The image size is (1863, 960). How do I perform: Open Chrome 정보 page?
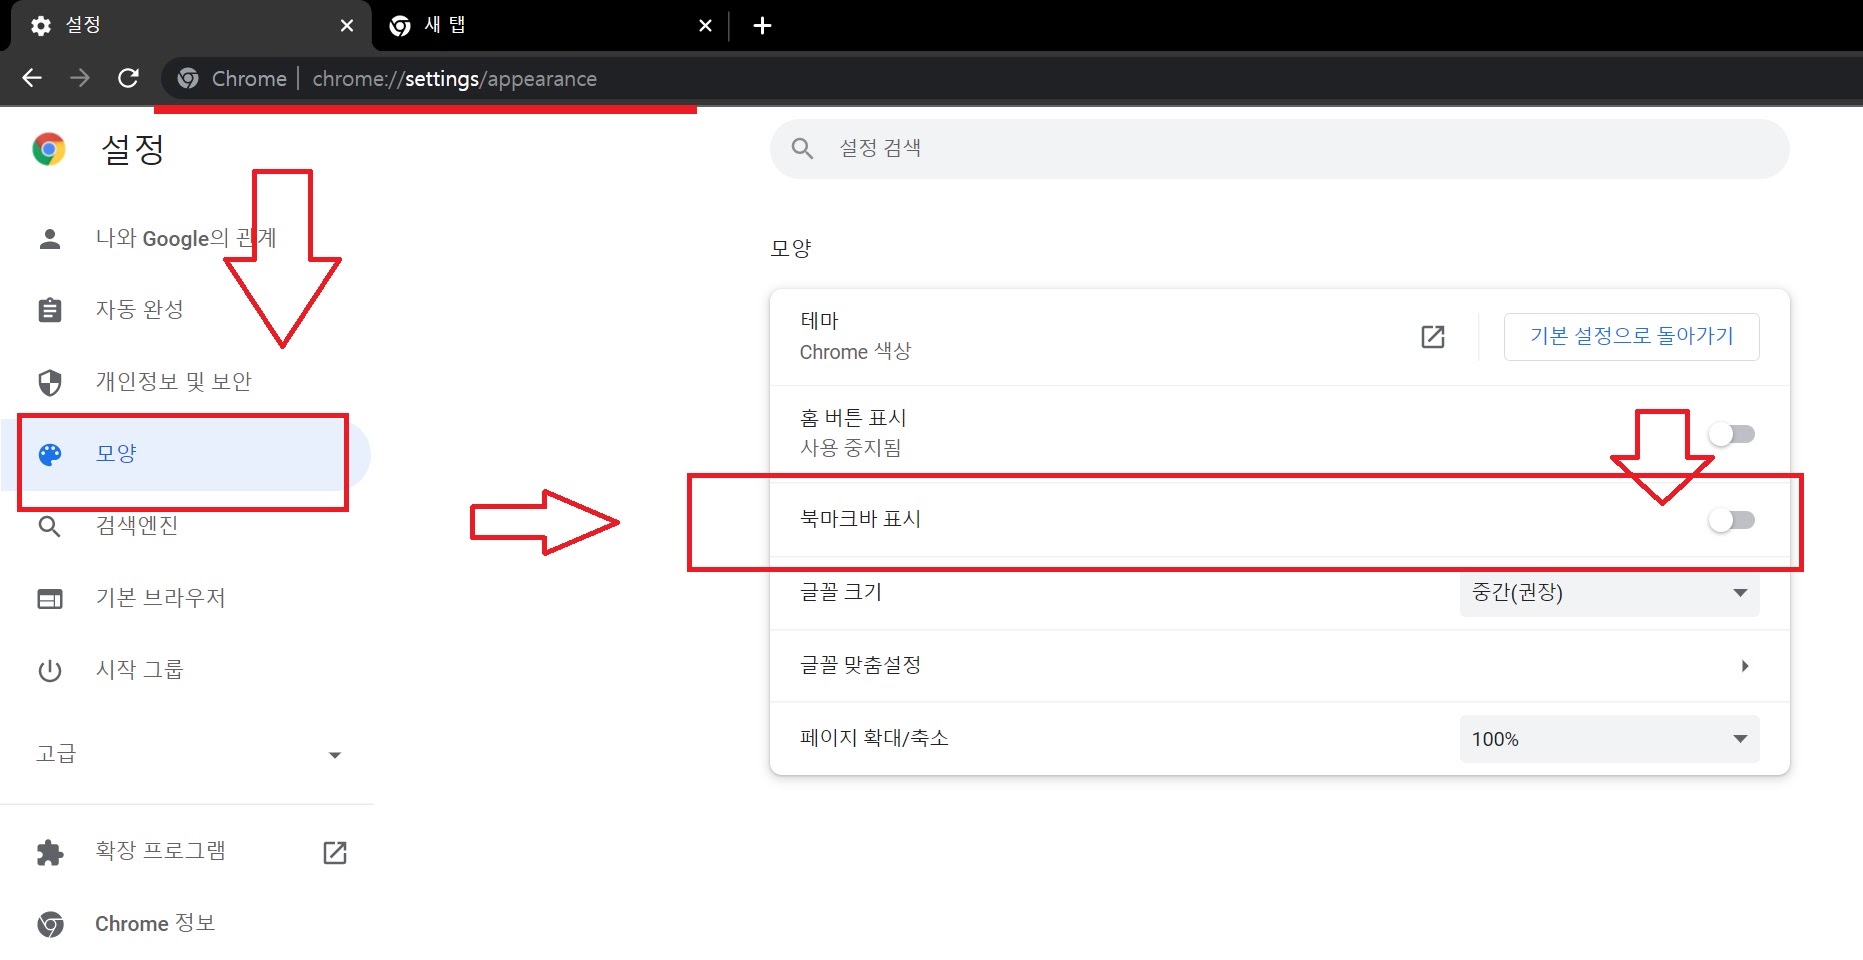coord(186,924)
